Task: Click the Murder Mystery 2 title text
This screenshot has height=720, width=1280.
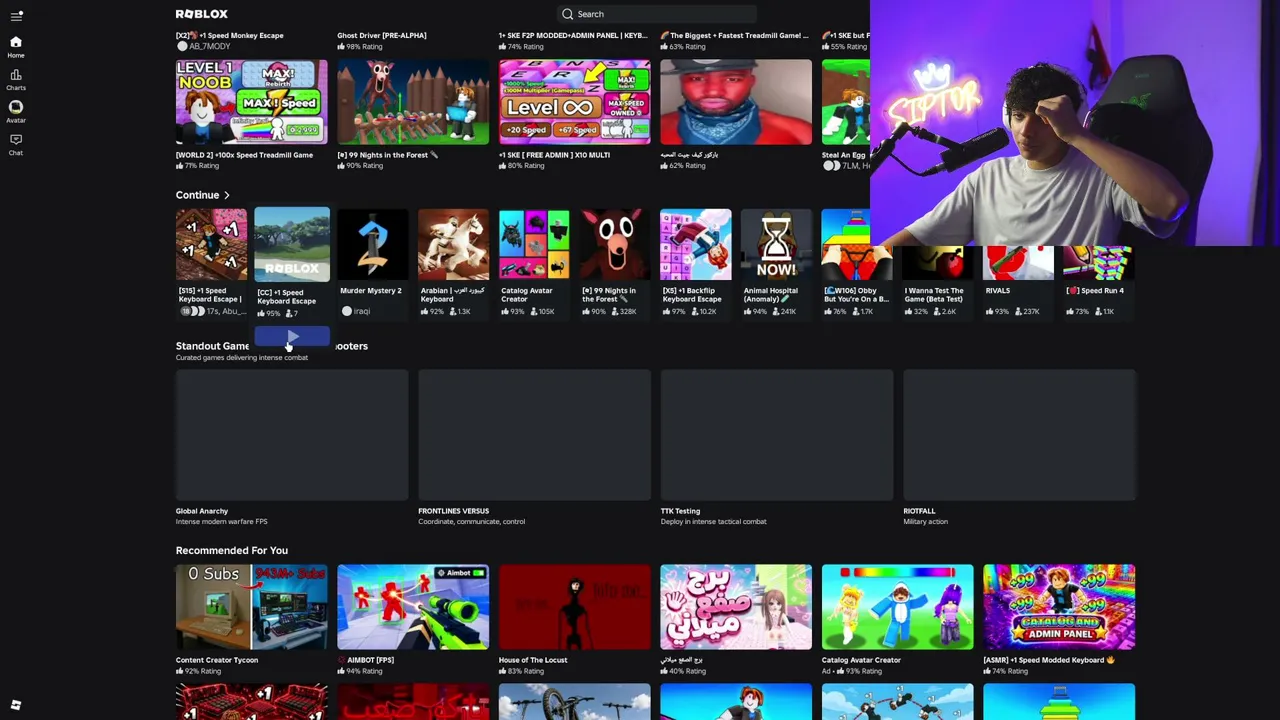Action: 371,291
